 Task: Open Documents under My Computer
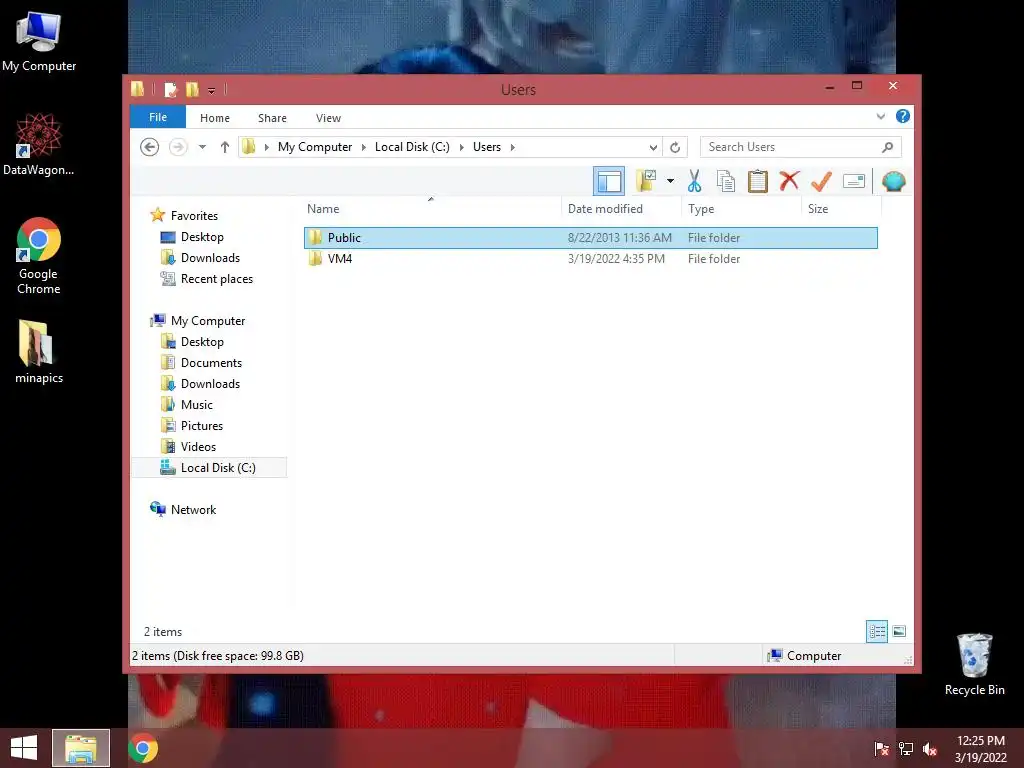[x=211, y=362]
